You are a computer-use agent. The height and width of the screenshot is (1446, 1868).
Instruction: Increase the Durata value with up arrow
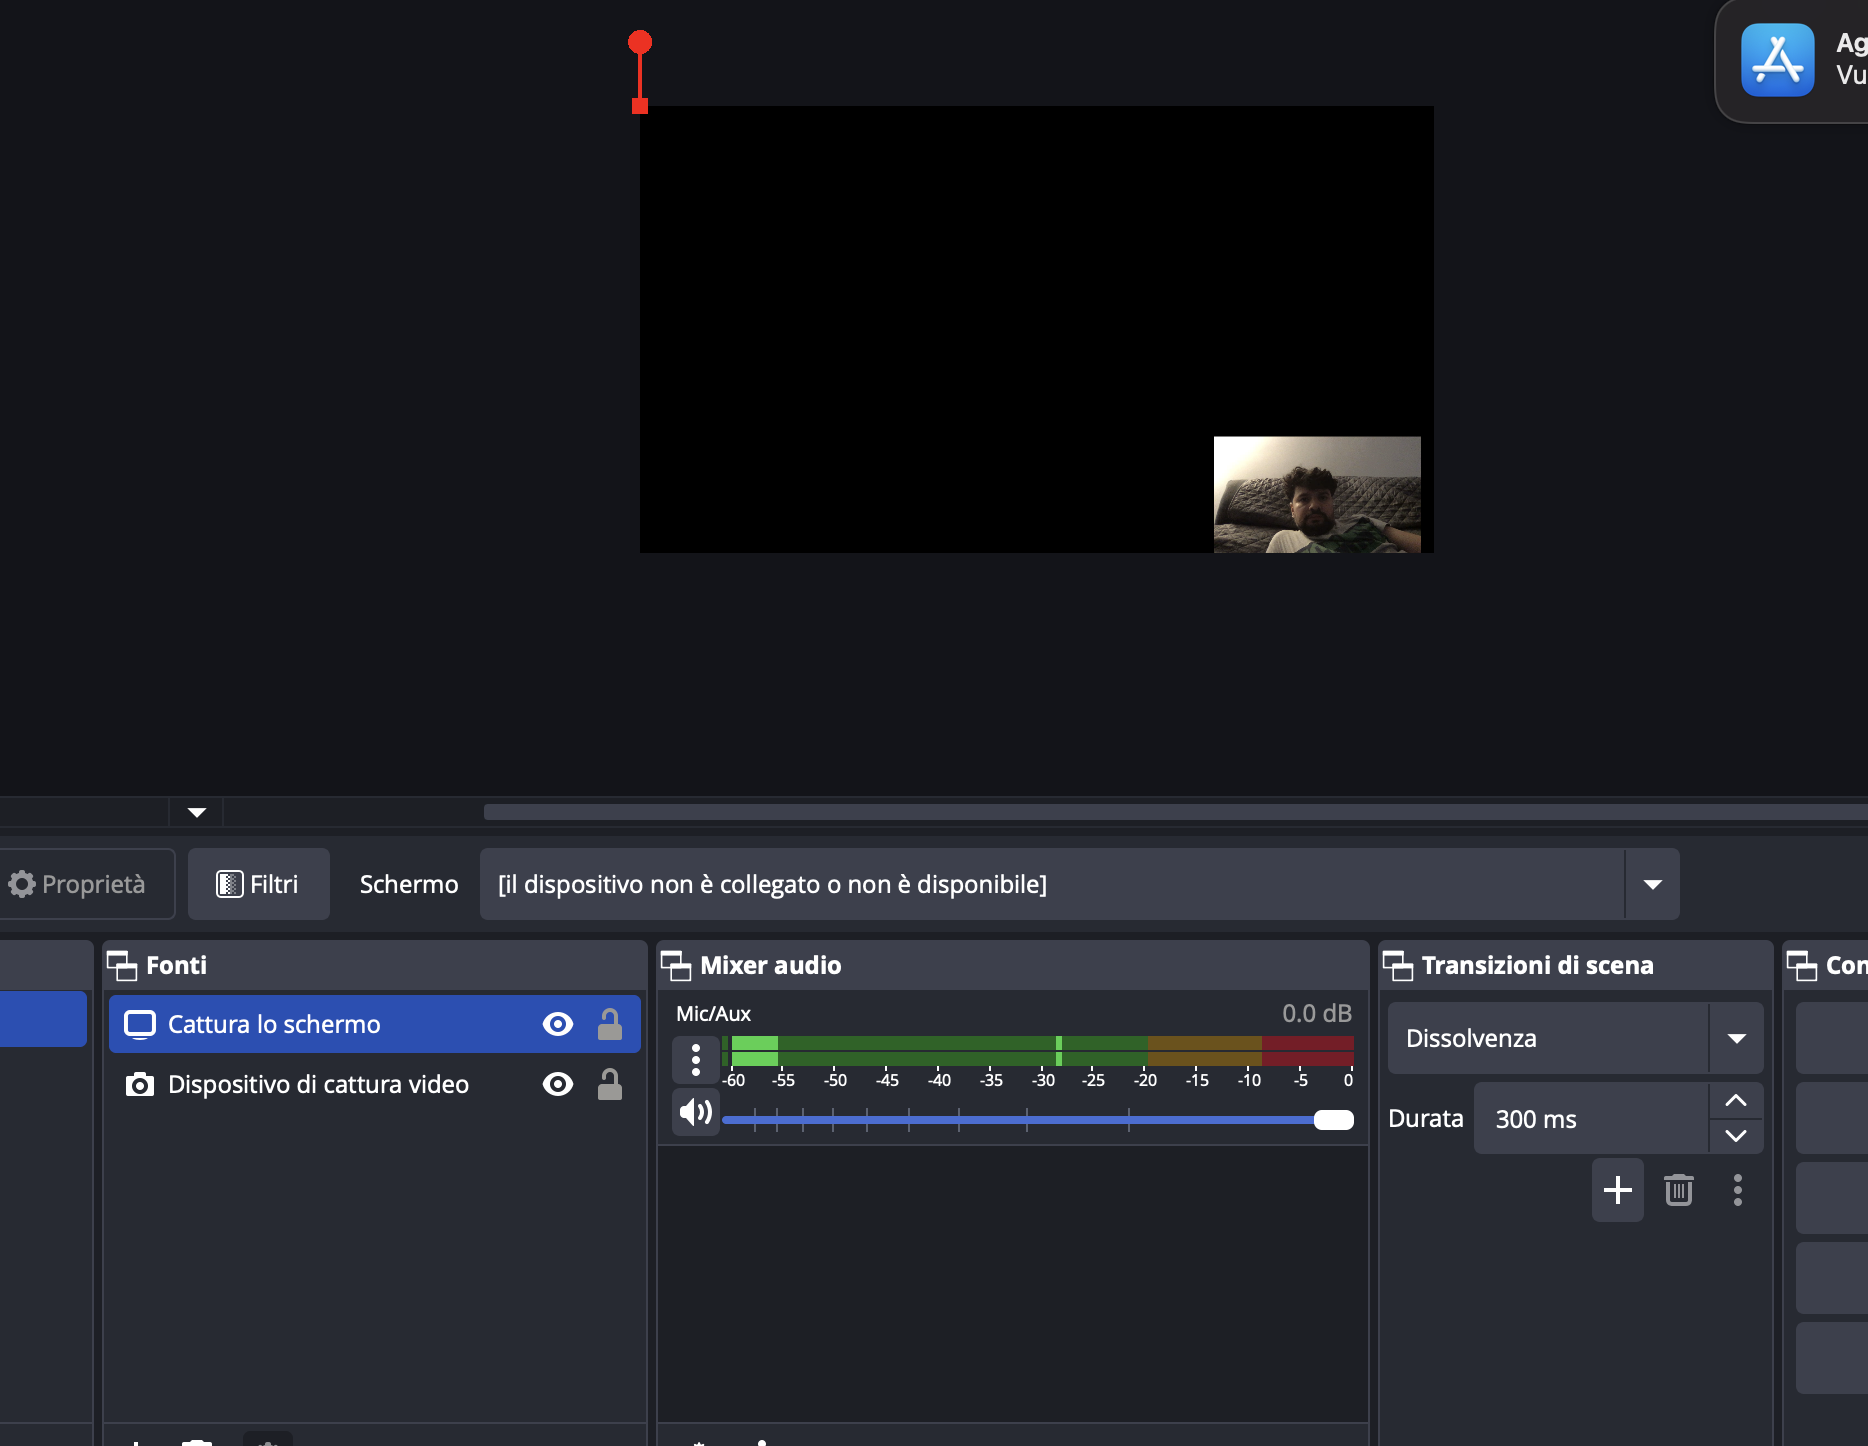coord(1736,1100)
